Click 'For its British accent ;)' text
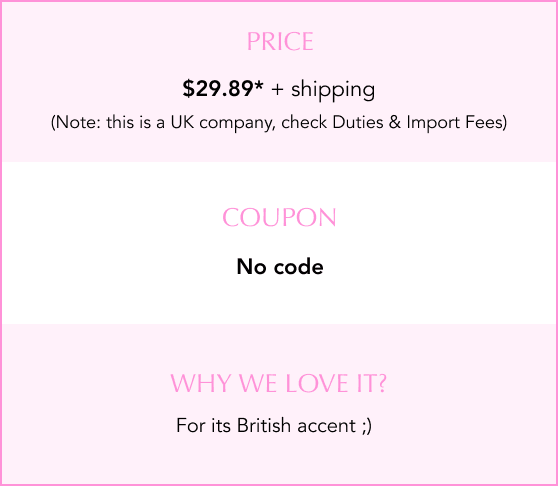Screen dimensions: 558x486 point(274,426)
